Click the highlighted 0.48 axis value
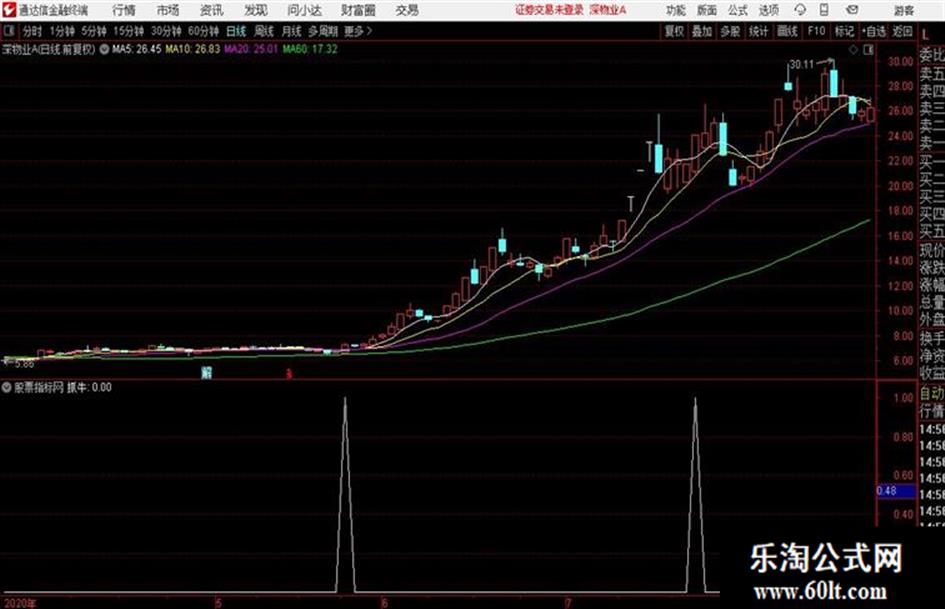This screenshot has width=945, height=609. (x=896, y=491)
